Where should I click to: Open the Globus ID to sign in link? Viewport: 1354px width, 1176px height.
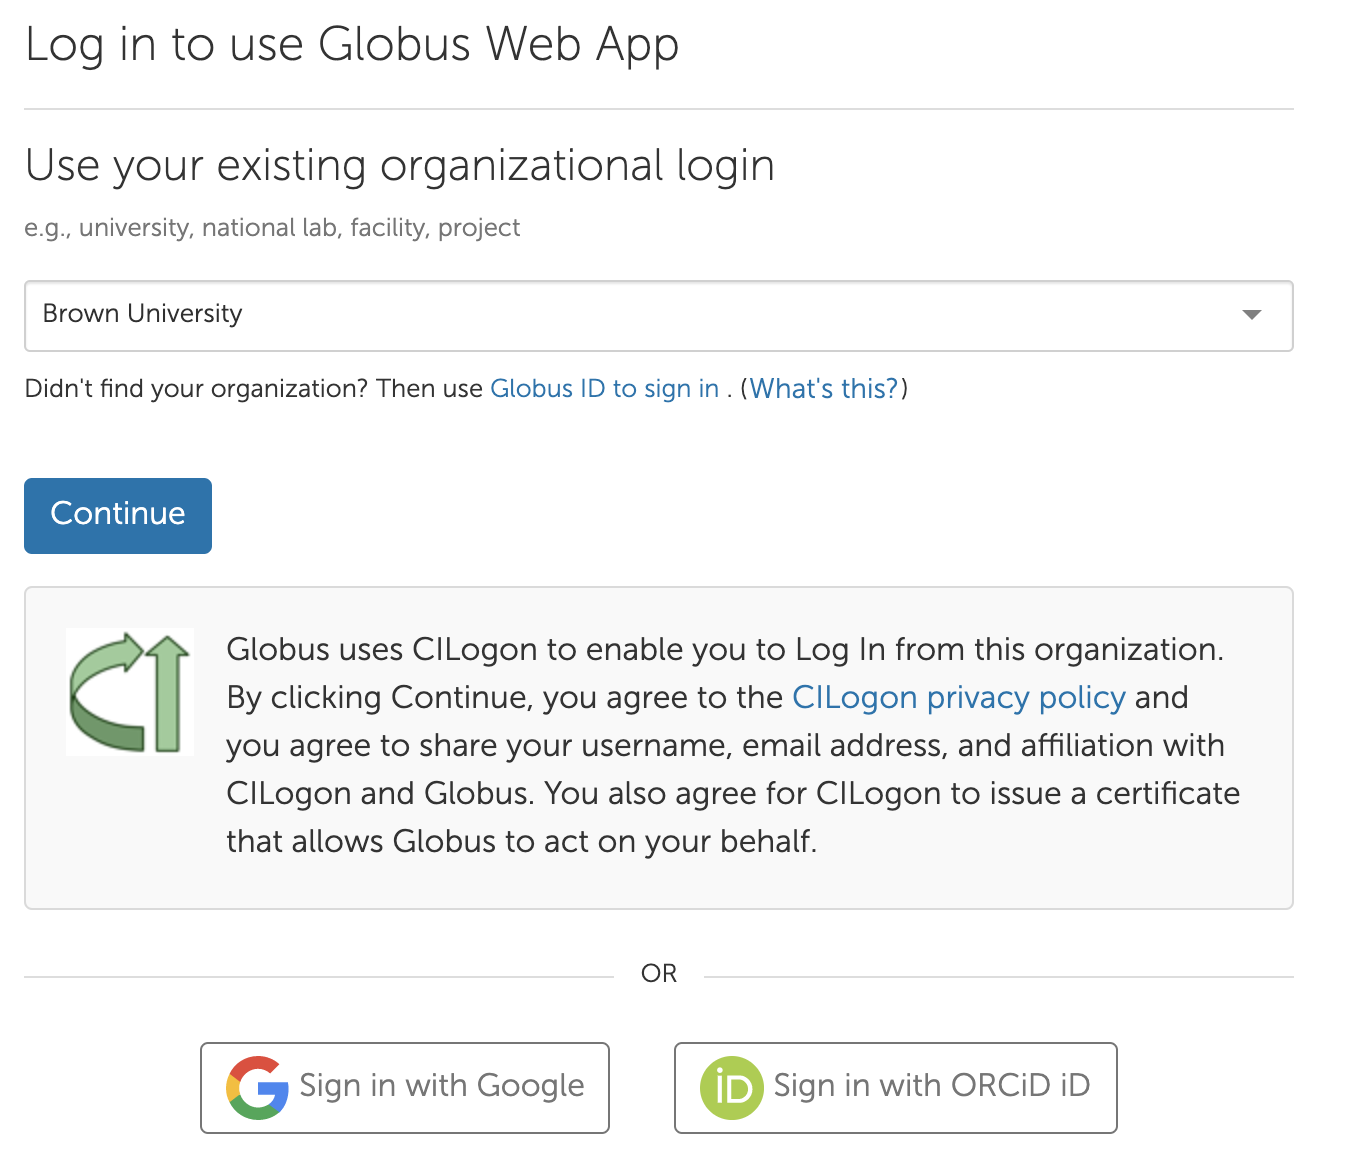click(x=605, y=389)
